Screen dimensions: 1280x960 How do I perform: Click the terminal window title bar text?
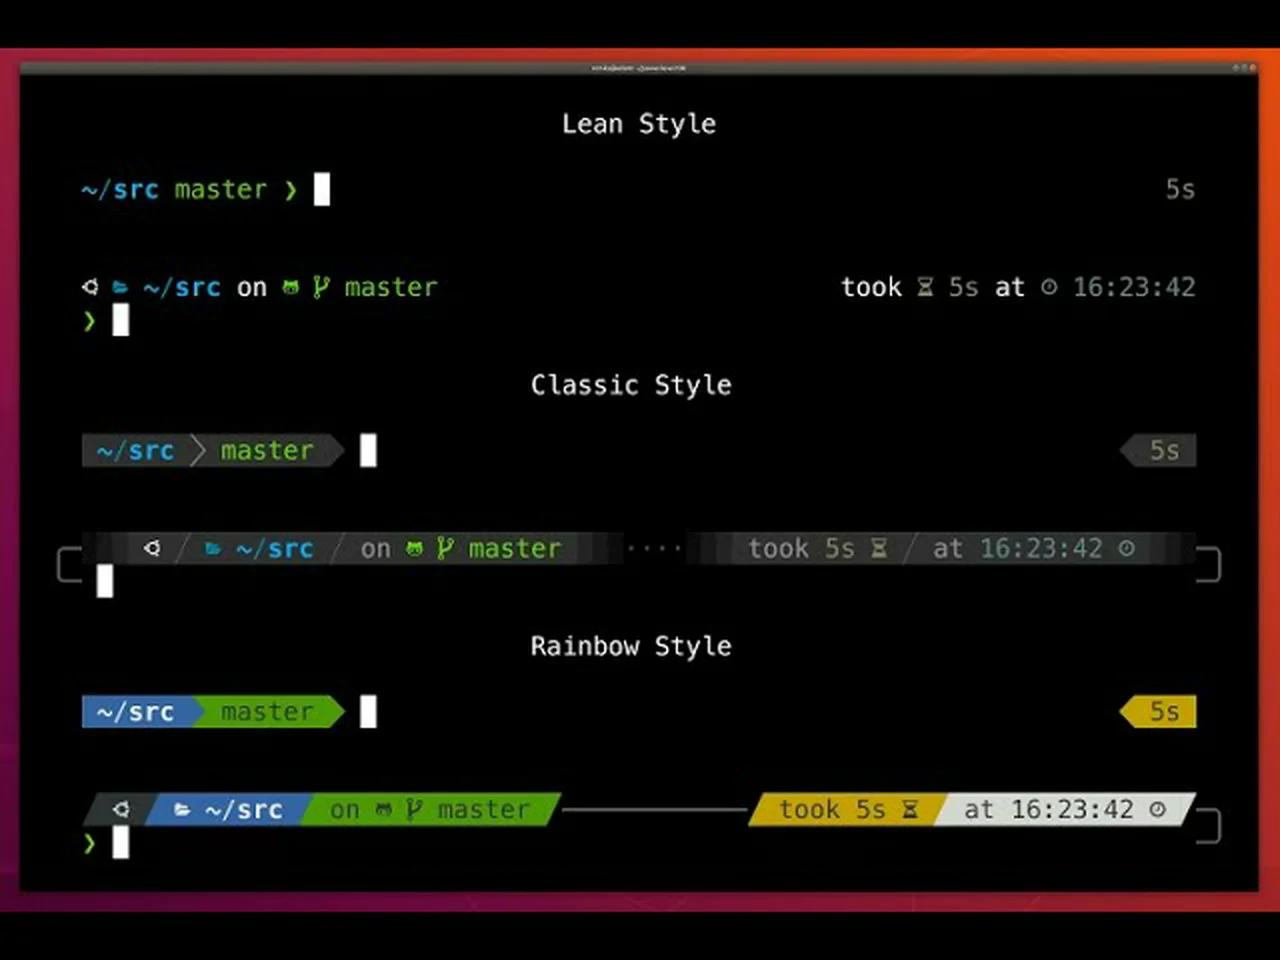point(640,67)
